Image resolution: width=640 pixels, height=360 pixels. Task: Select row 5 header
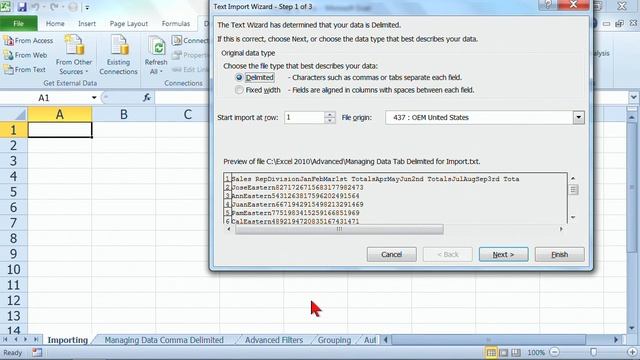(13, 192)
